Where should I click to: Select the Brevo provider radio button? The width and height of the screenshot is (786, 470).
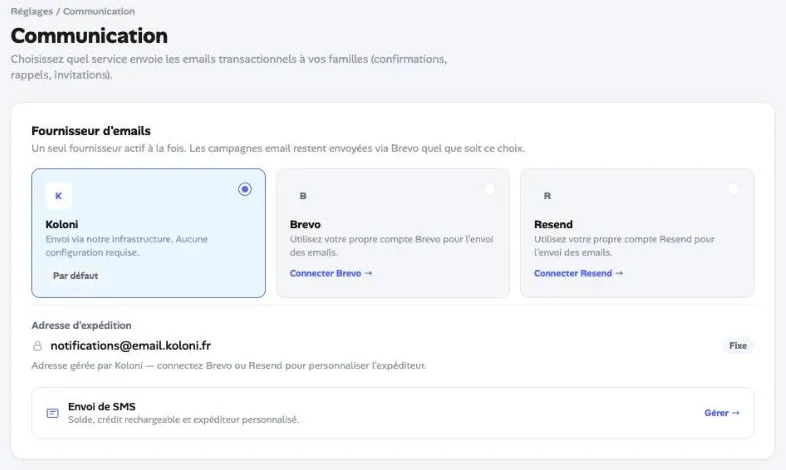coord(489,189)
